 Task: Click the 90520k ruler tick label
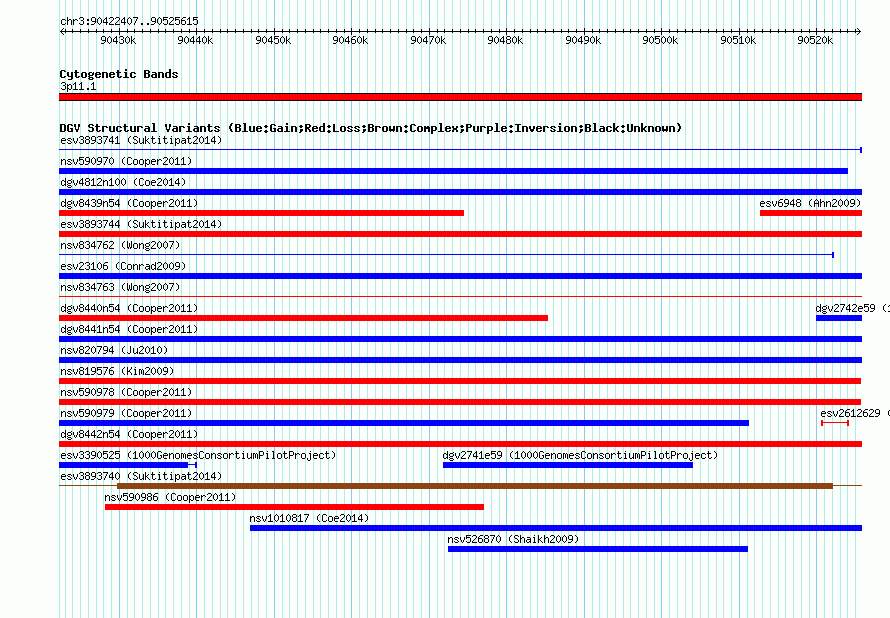point(815,40)
